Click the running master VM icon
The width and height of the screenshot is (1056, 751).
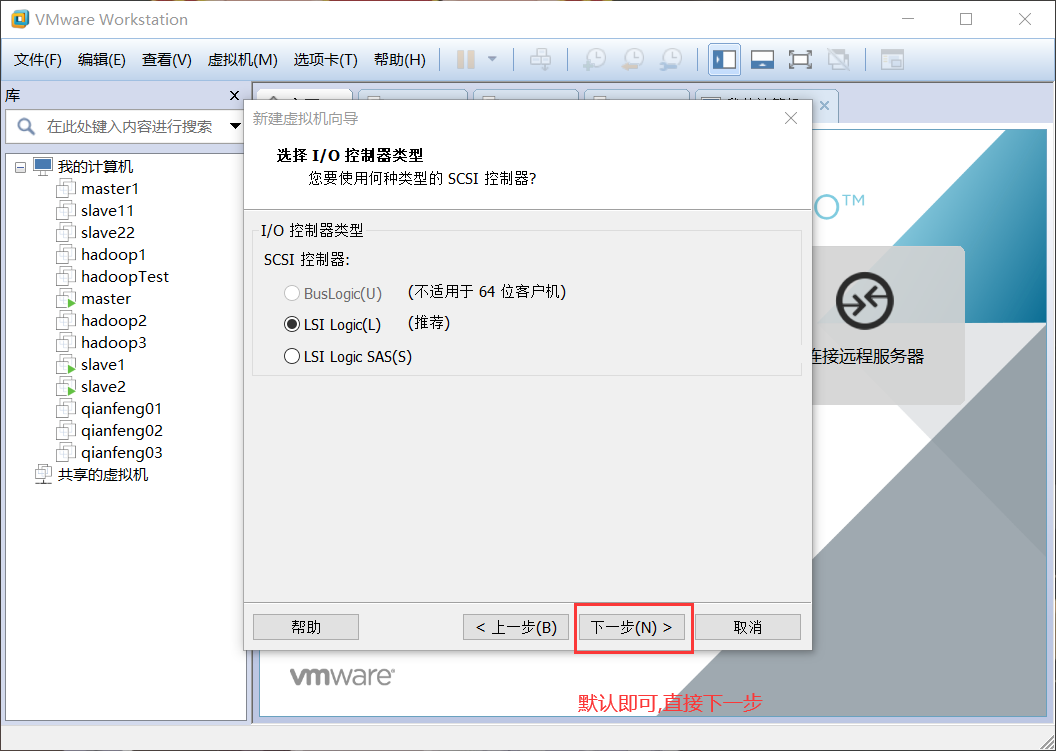click(x=66, y=298)
